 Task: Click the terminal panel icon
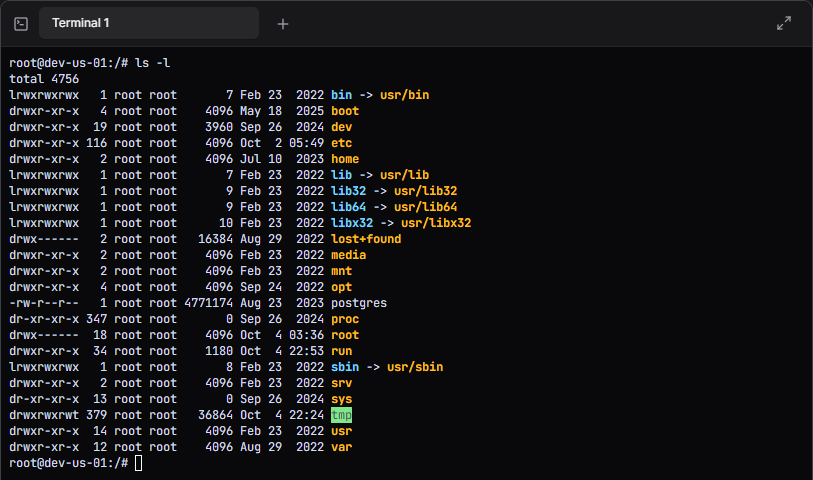(x=21, y=24)
